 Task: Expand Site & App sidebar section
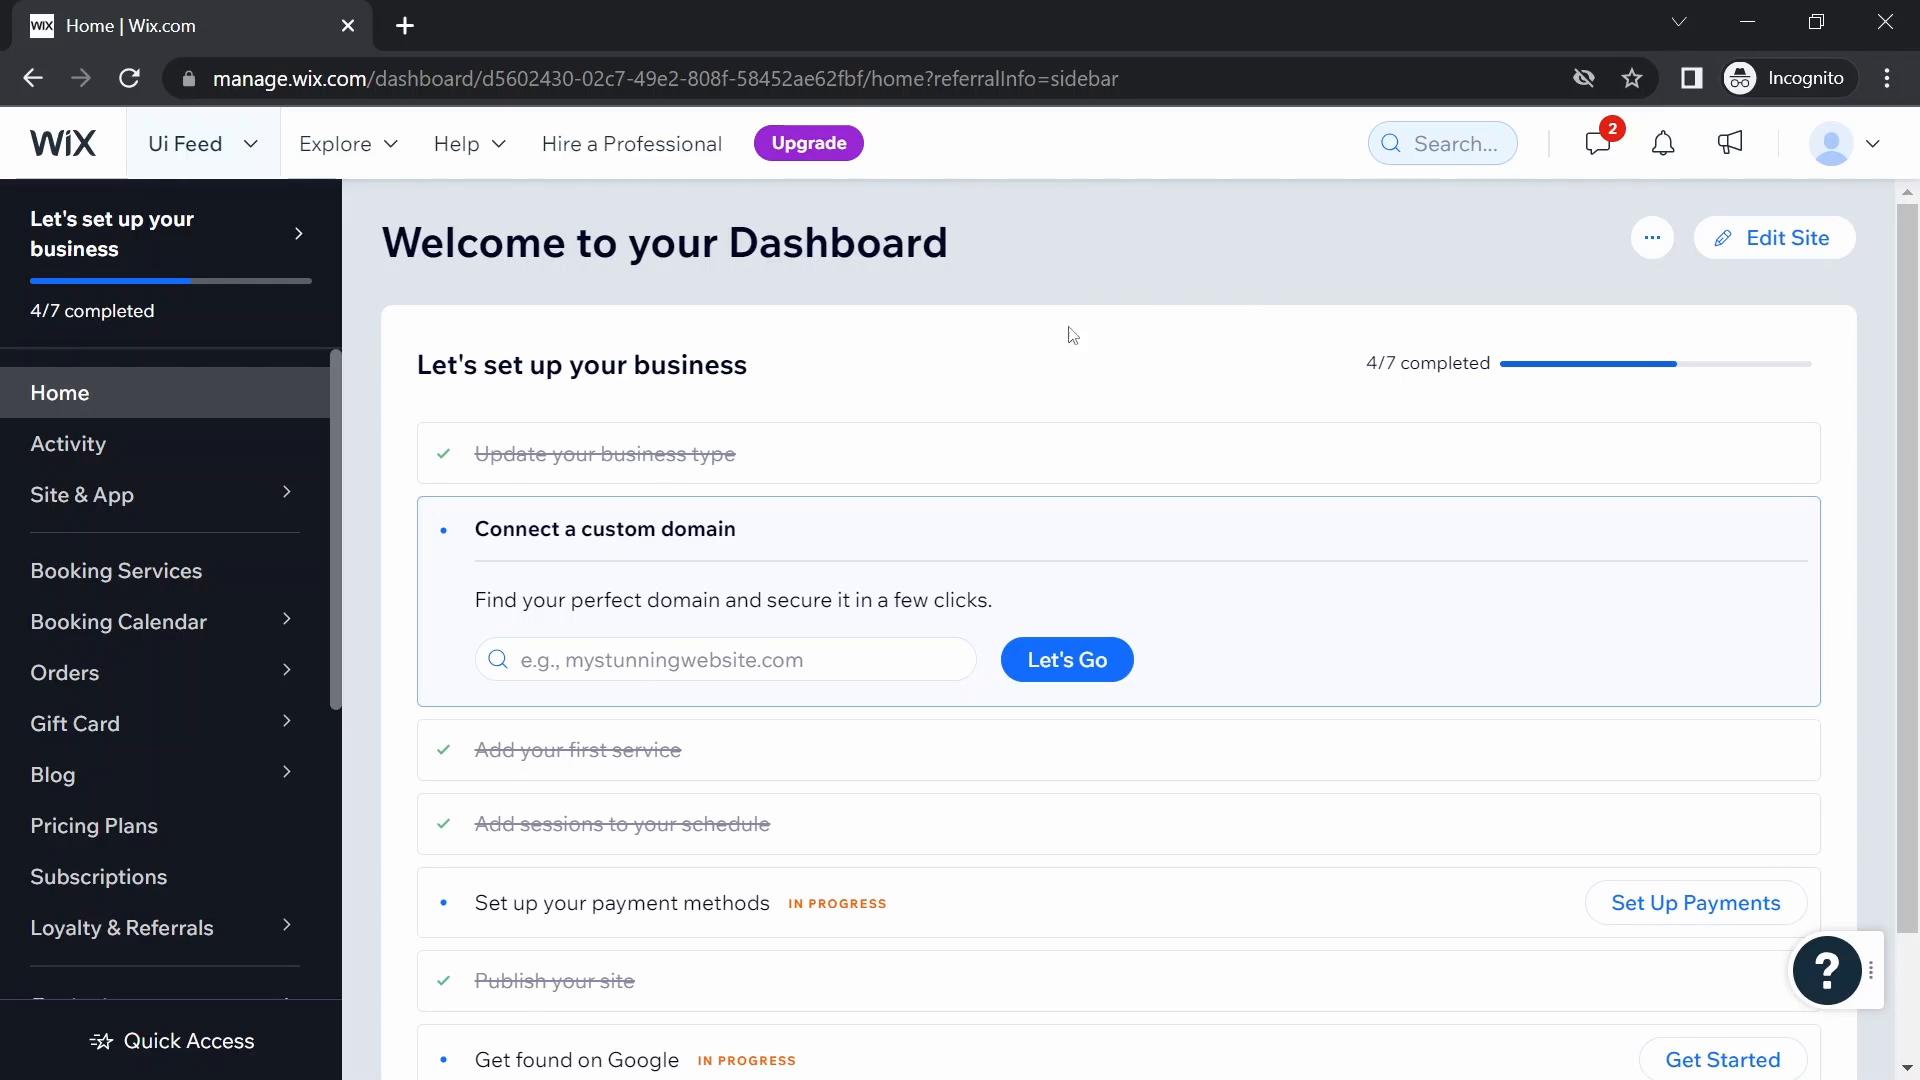click(287, 492)
